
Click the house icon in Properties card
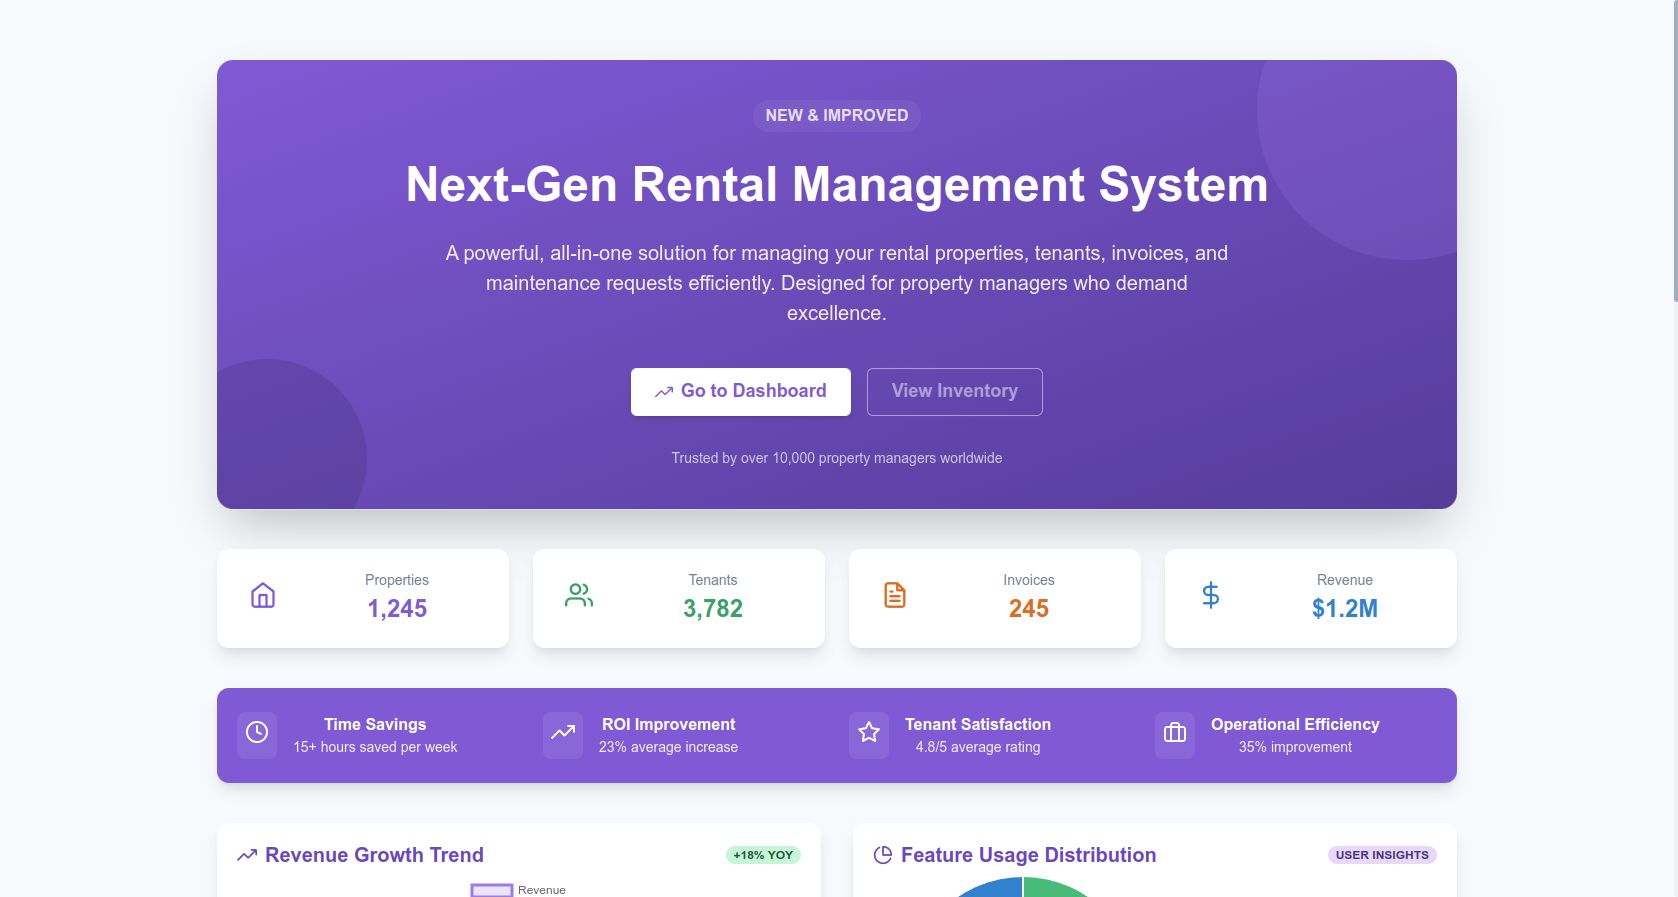click(x=263, y=596)
